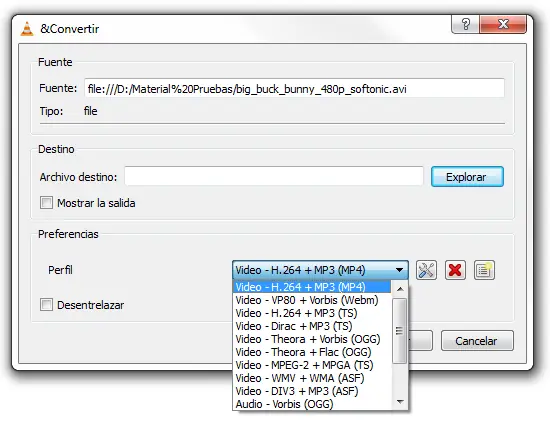Enable the Mostrar la salida checkbox
This screenshot has height=421, width=550.
[46, 203]
